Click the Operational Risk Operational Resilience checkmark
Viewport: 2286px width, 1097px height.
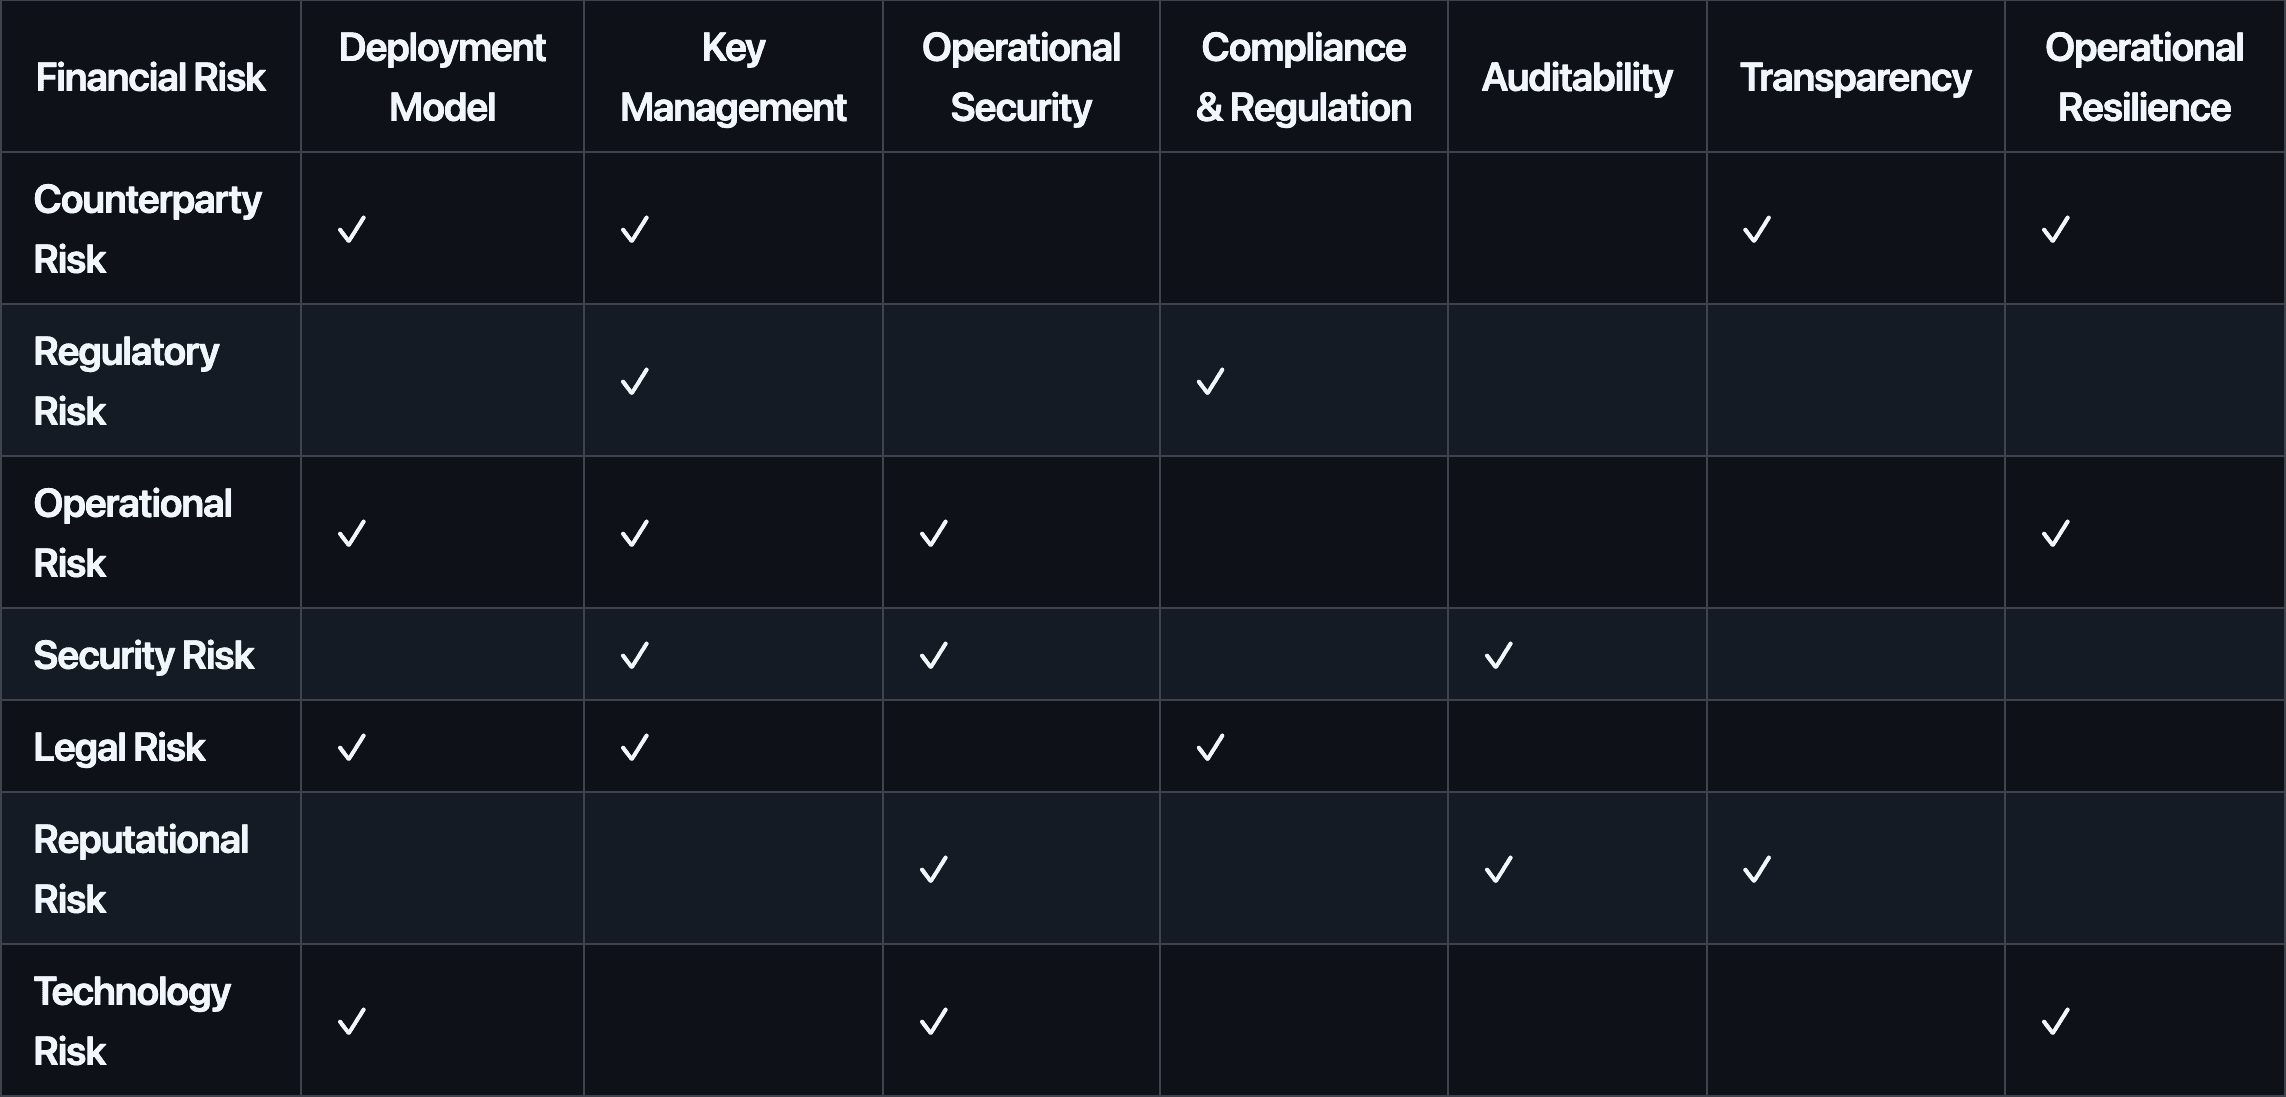coord(2055,534)
